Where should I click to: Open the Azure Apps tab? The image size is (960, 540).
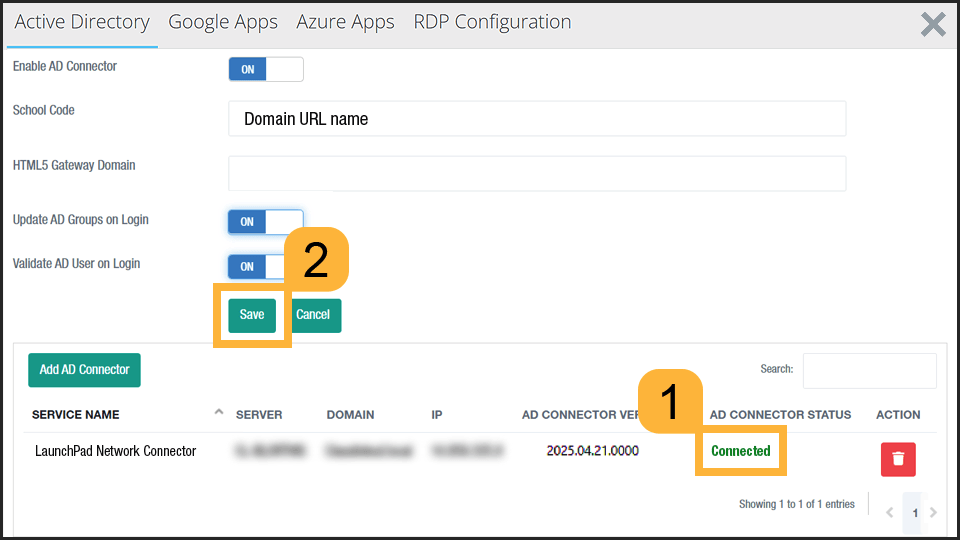345,22
